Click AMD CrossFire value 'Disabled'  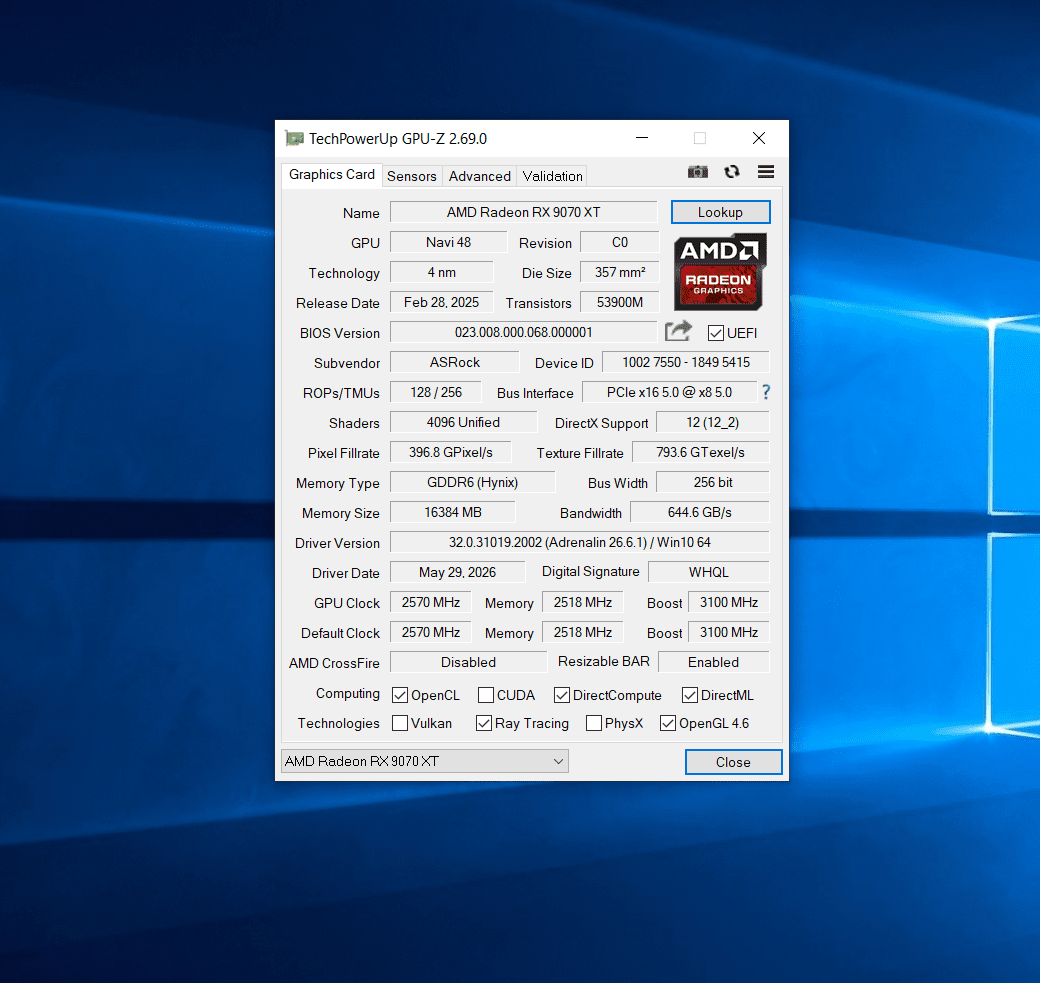tap(468, 663)
